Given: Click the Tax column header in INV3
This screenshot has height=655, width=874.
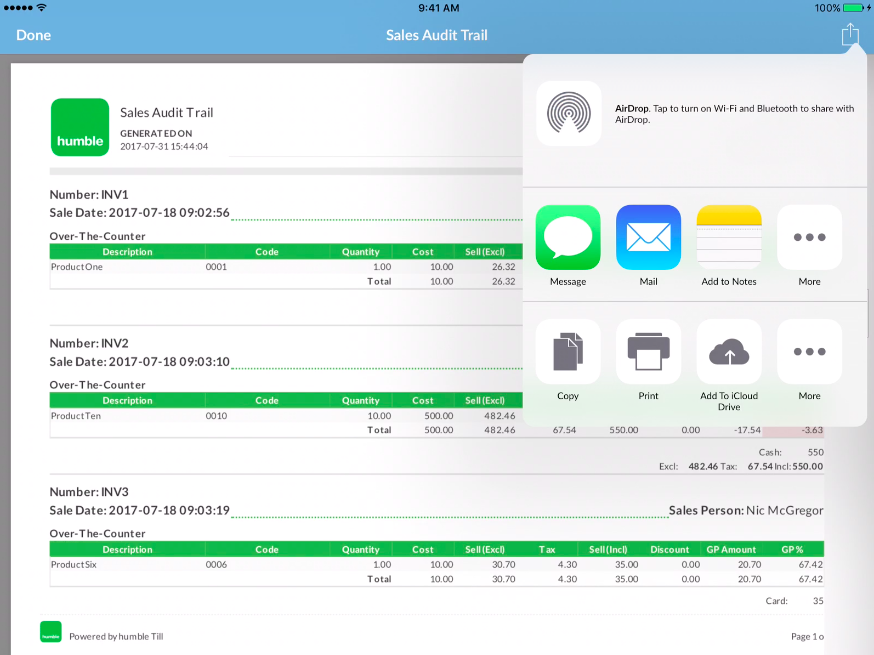Looking at the screenshot, I should tap(547, 550).
